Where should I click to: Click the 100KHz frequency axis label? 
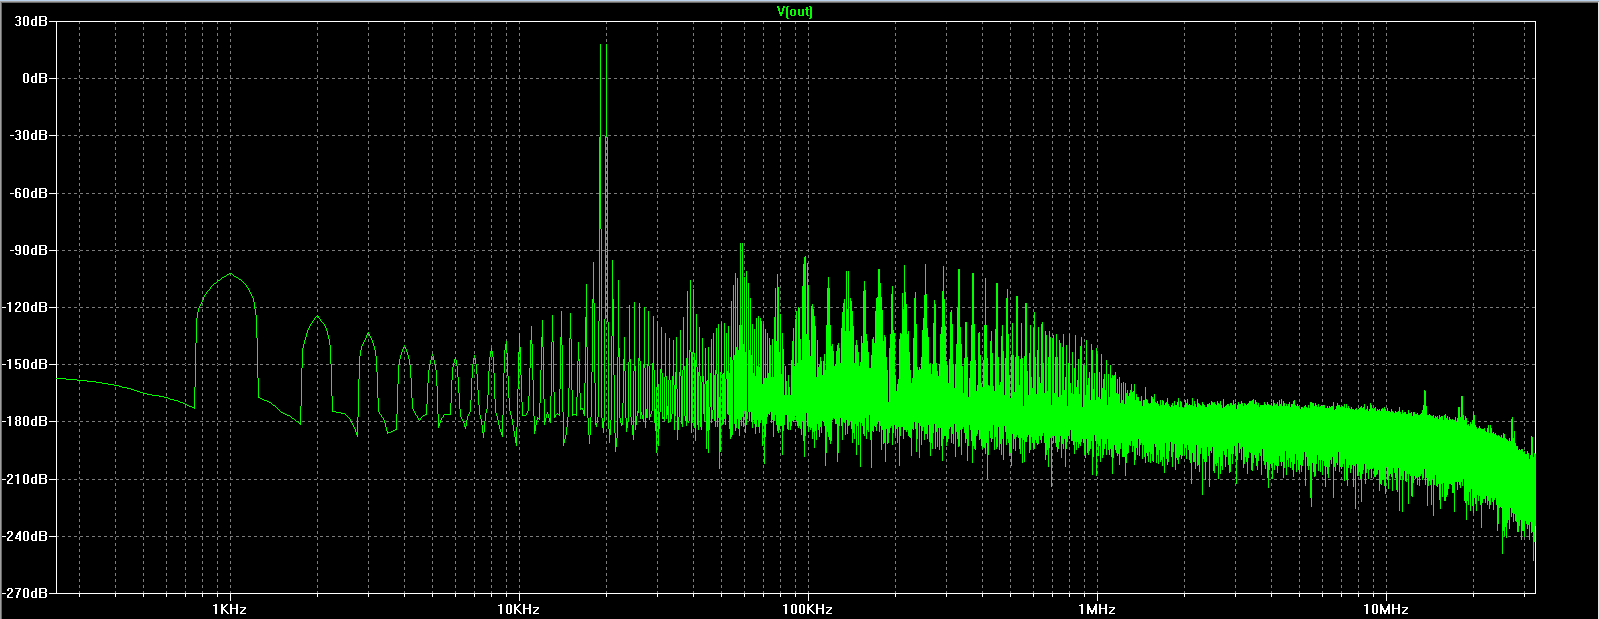807,609
